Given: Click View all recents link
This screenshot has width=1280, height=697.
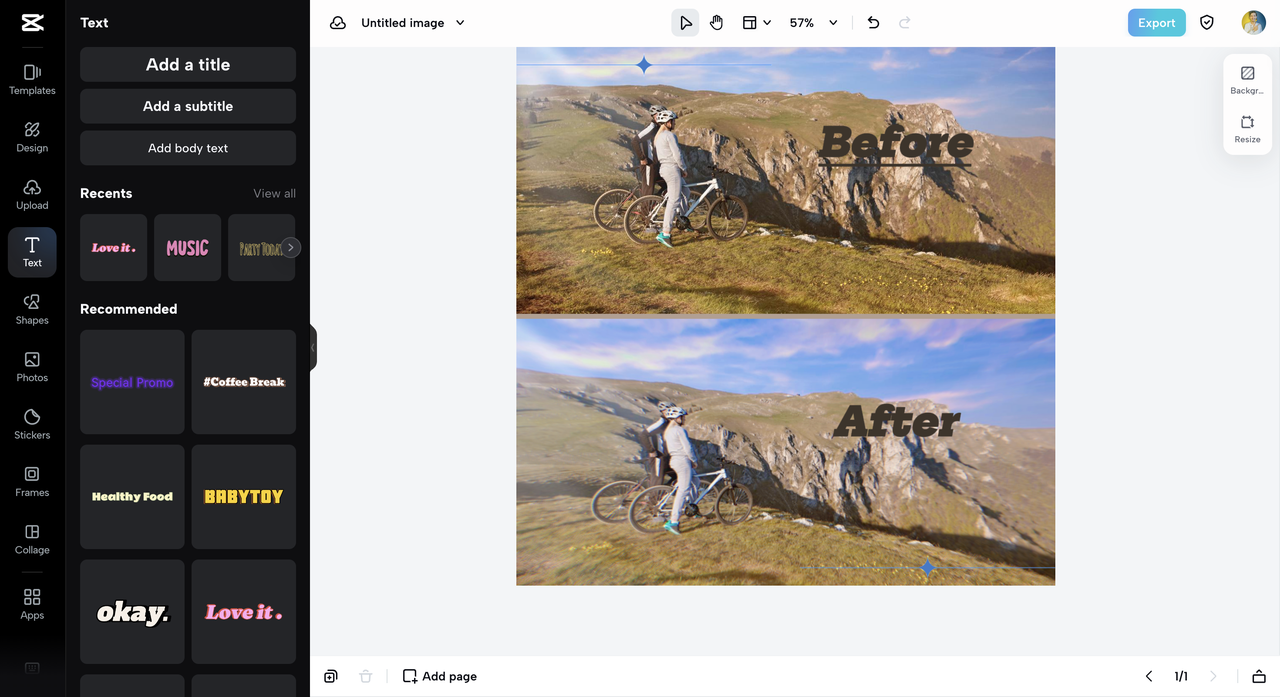Looking at the screenshot, I should point(274,193).
